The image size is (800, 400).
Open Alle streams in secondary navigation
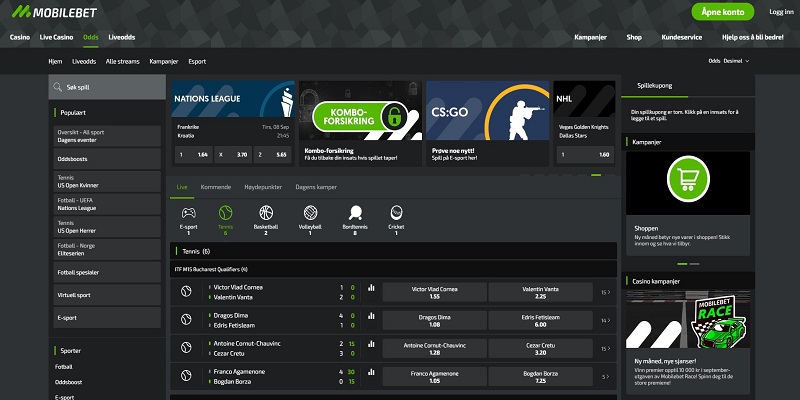[122, 61]
